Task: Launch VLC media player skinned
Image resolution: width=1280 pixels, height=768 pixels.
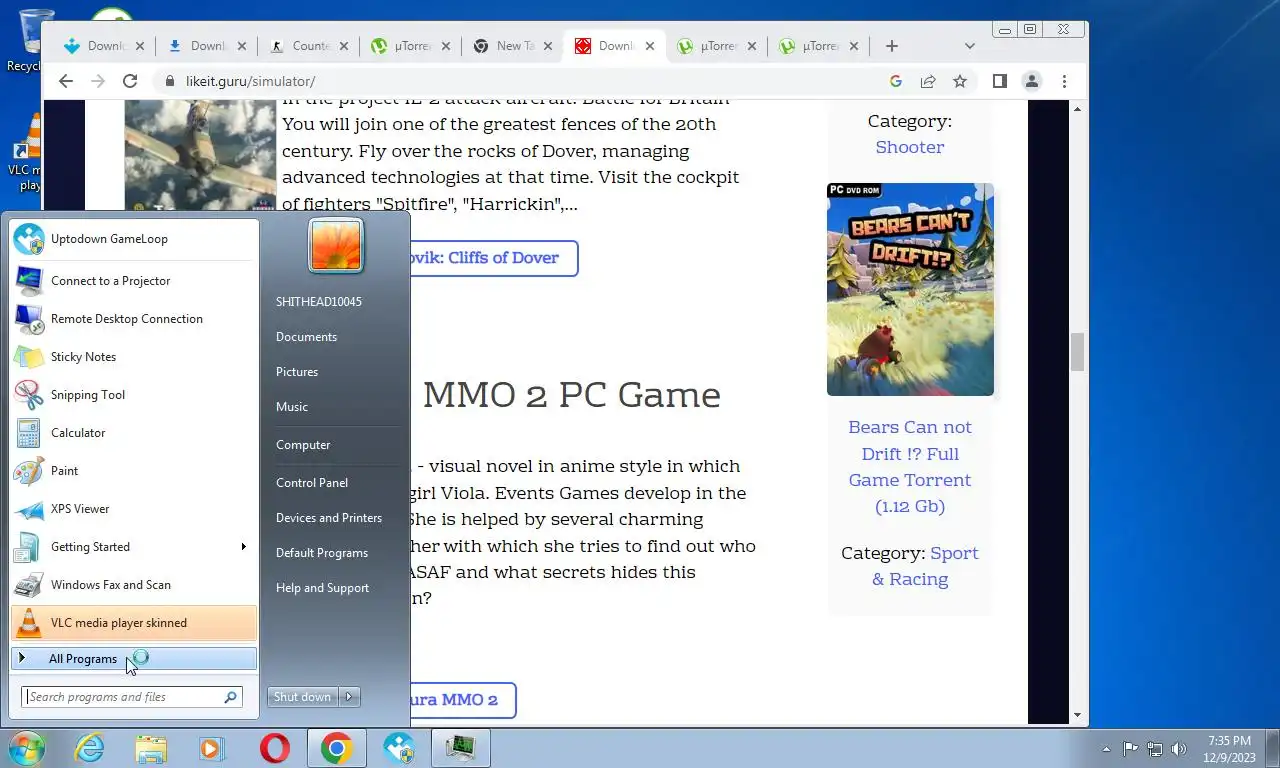Action: [x=134, y=623]
